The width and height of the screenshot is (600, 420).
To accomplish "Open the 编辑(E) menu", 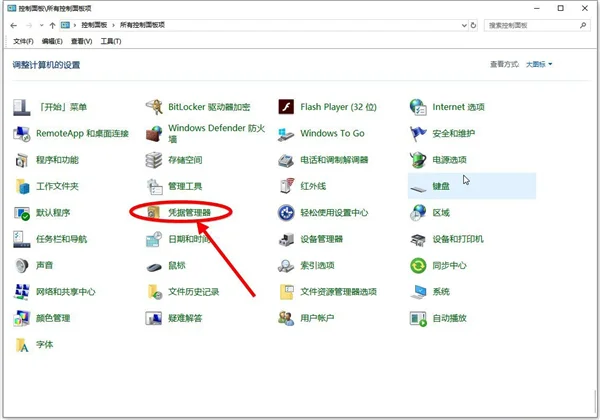I will click(x=52, y=41).
